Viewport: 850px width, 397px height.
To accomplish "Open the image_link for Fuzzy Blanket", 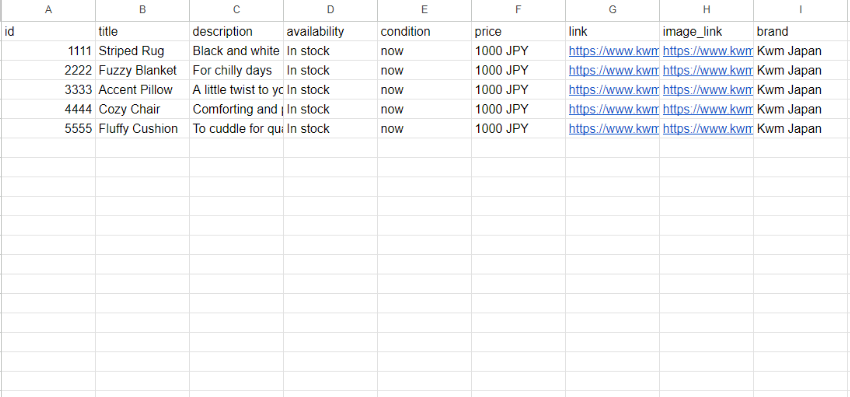I will 707,71.
